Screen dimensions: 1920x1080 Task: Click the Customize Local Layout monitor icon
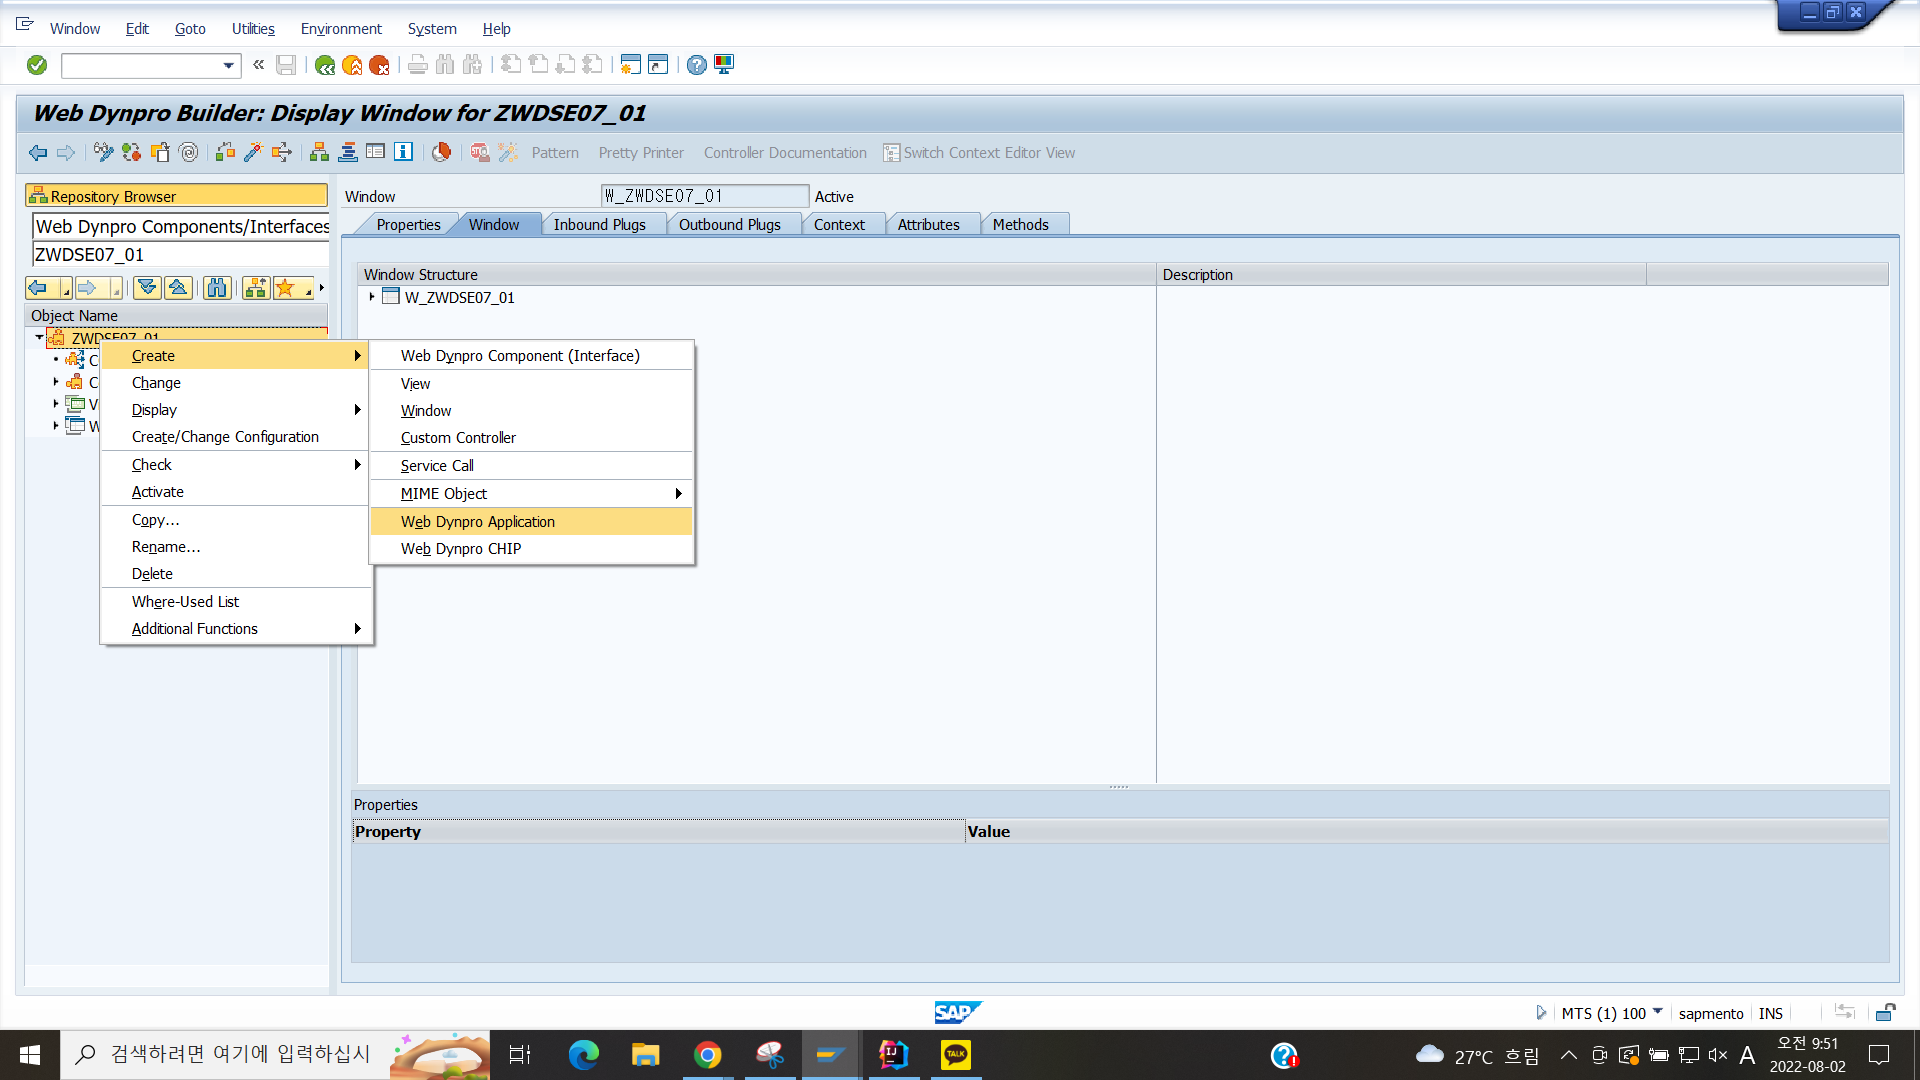click(724, 65)
